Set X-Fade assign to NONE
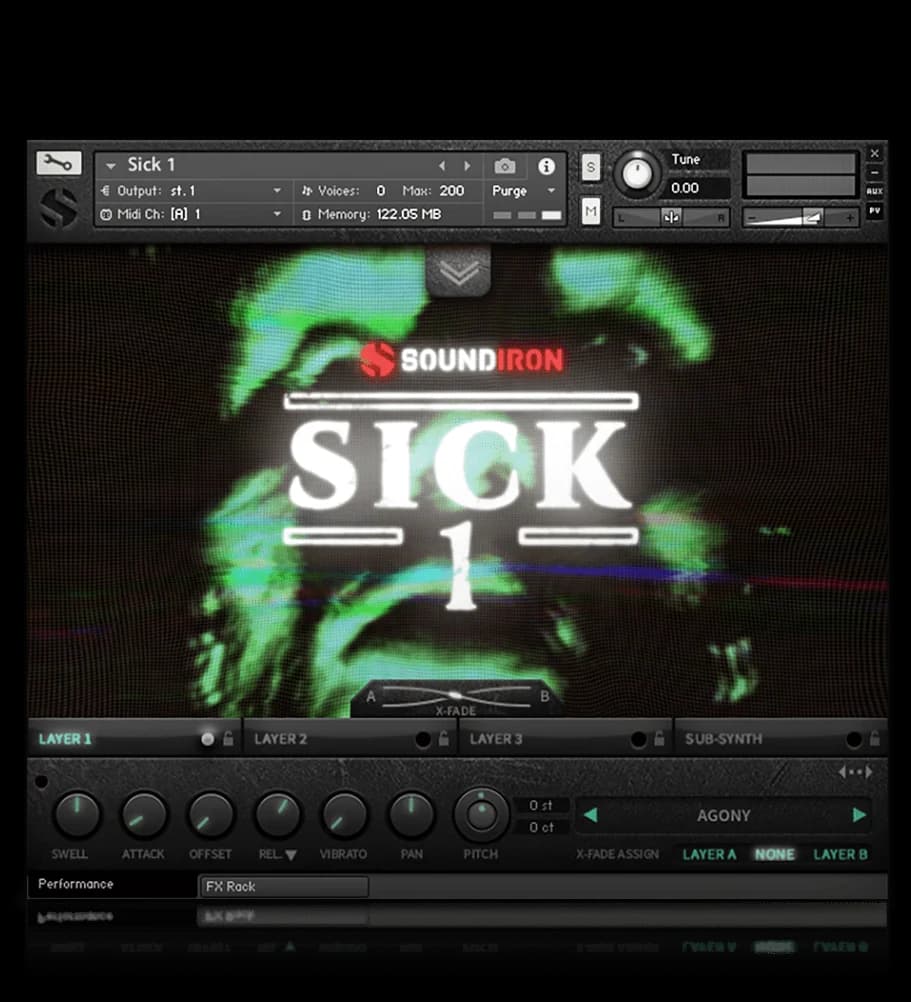Viewport: 911px width, 1002px height. [x=774, y=854]
